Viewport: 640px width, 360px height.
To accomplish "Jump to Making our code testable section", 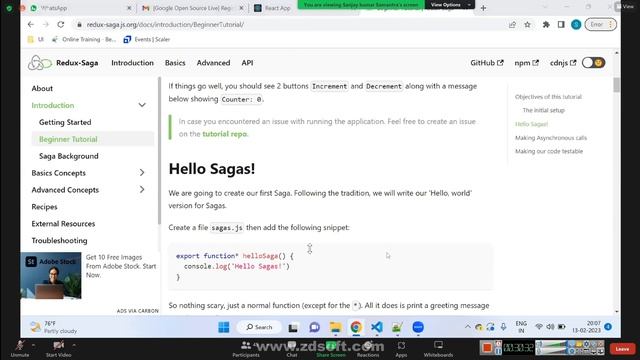I will point(549,151).
